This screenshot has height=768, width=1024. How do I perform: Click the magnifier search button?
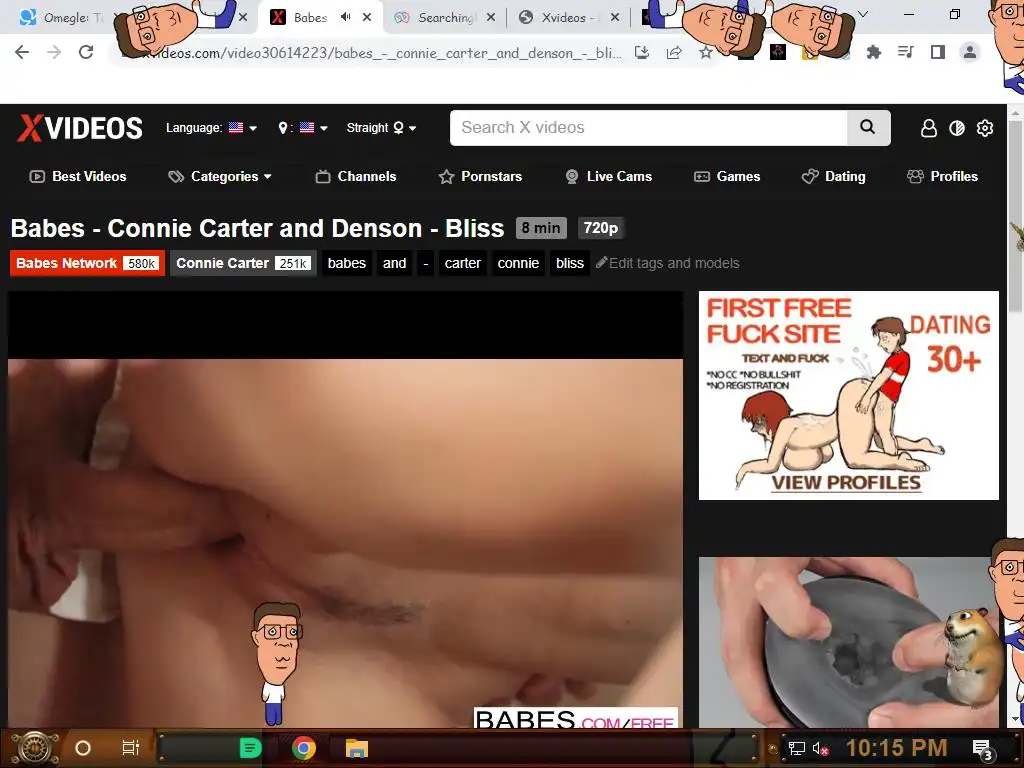(868, 127)
